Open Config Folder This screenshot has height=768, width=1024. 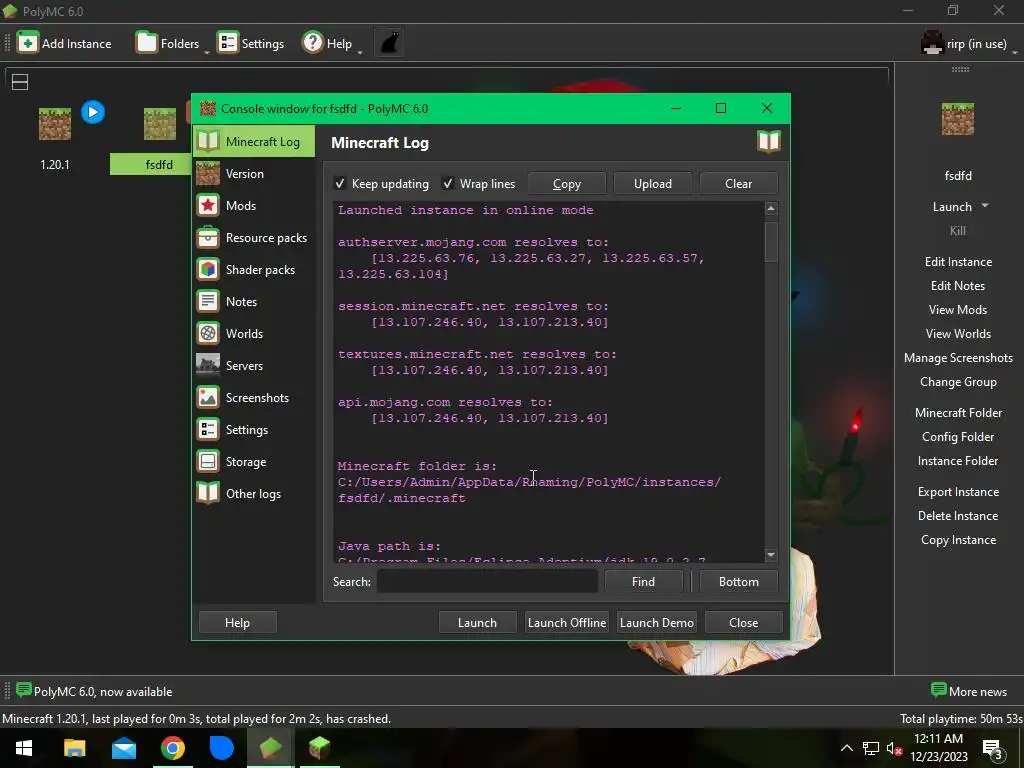958,437
